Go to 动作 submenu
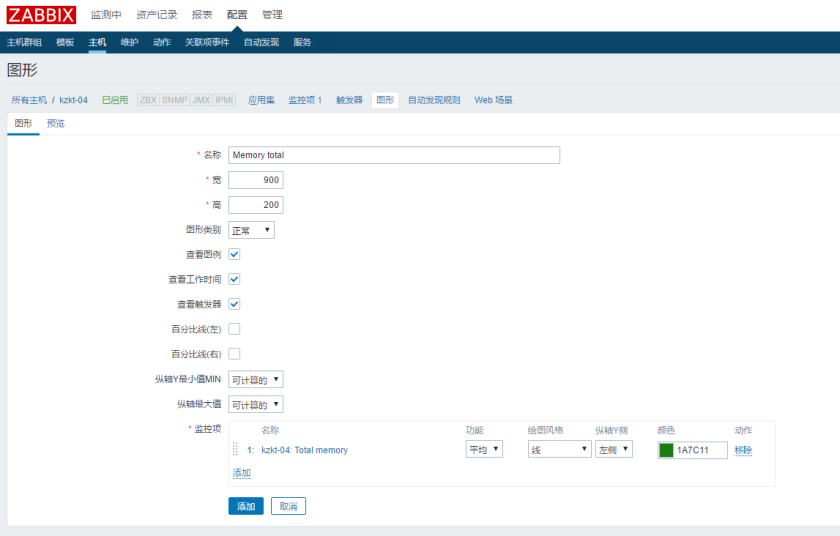The image size is (840, 536). tap(162, 42)
